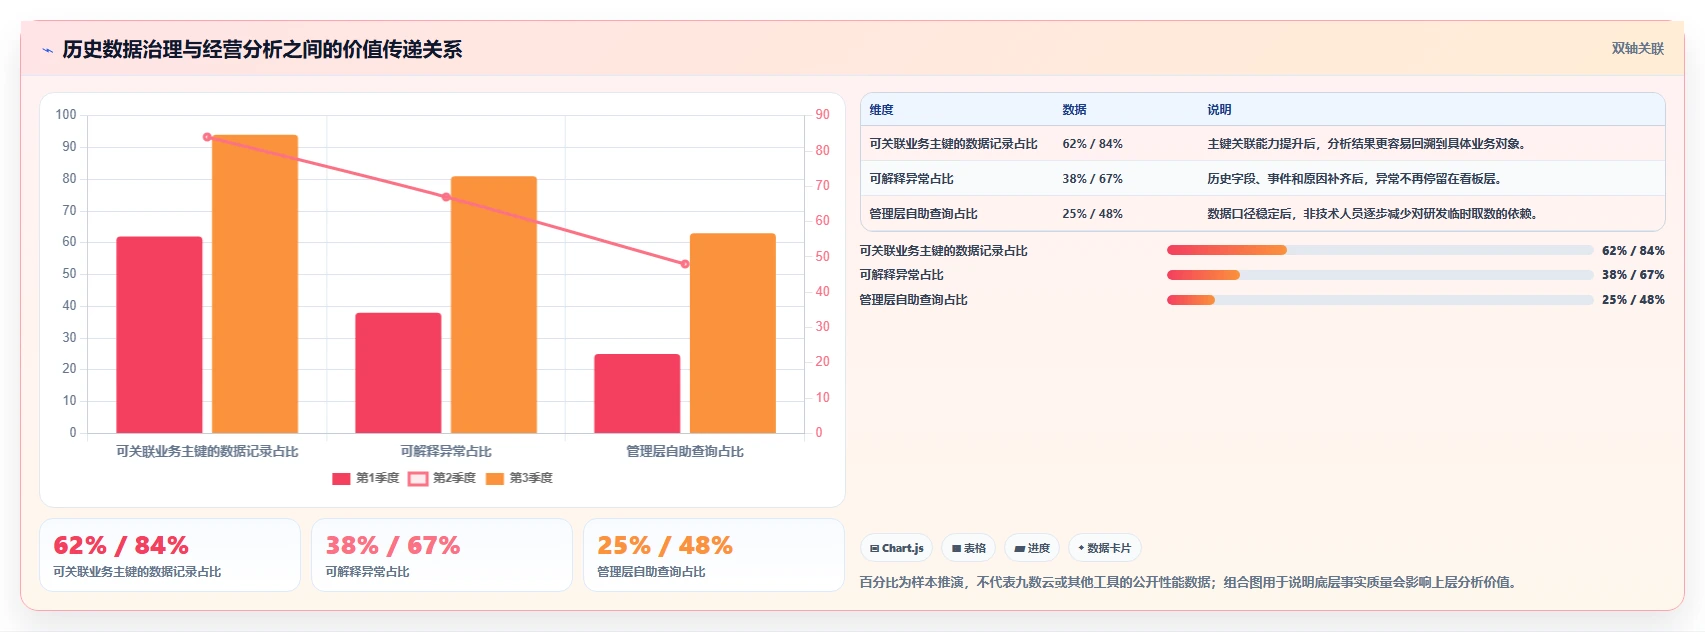This screenshot has height=632, width=1705.
Task: Click the 数据卡片 chip
Action: tap(1104, 548)
